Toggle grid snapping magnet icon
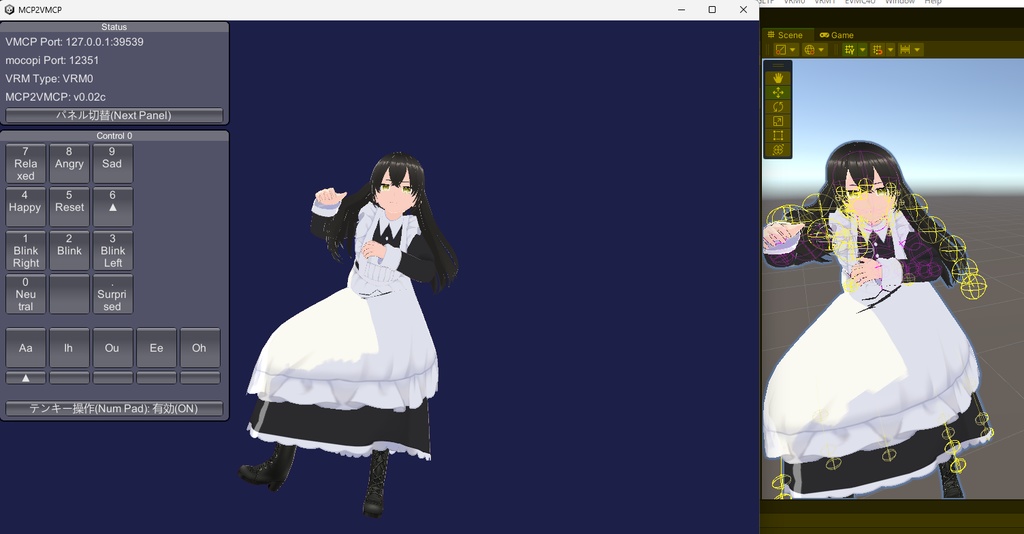The image size is (1024, 534). pyautogui.click(x=877, y=50)
